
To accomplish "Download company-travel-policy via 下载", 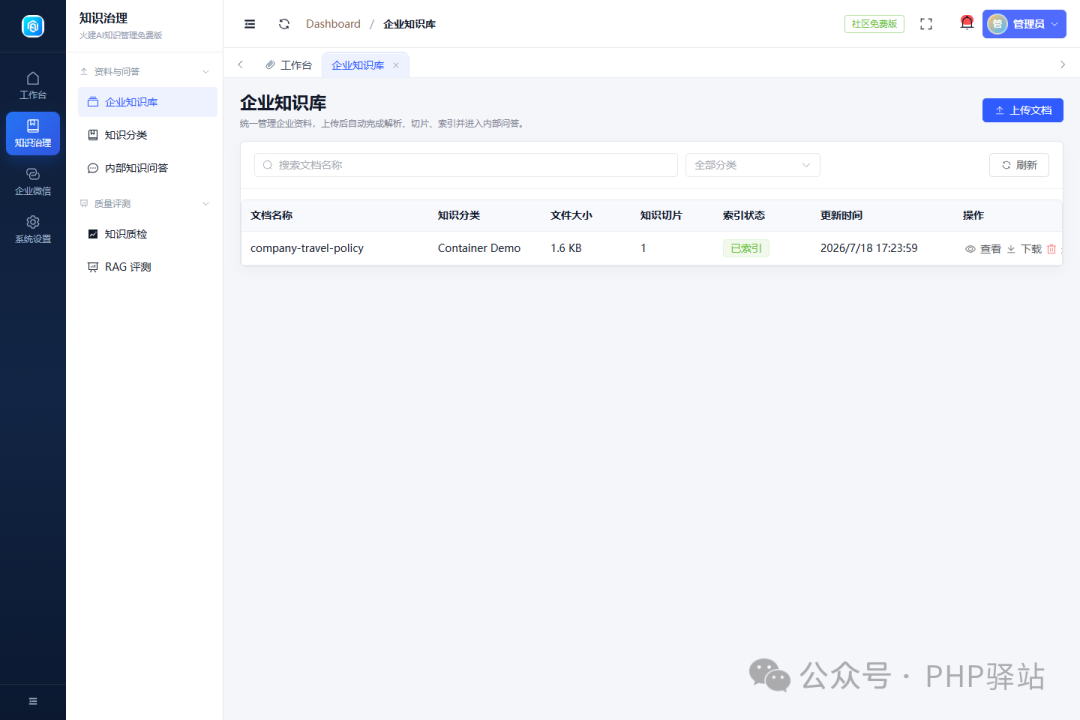I will pyautogui.click(x=1024, y=249).
